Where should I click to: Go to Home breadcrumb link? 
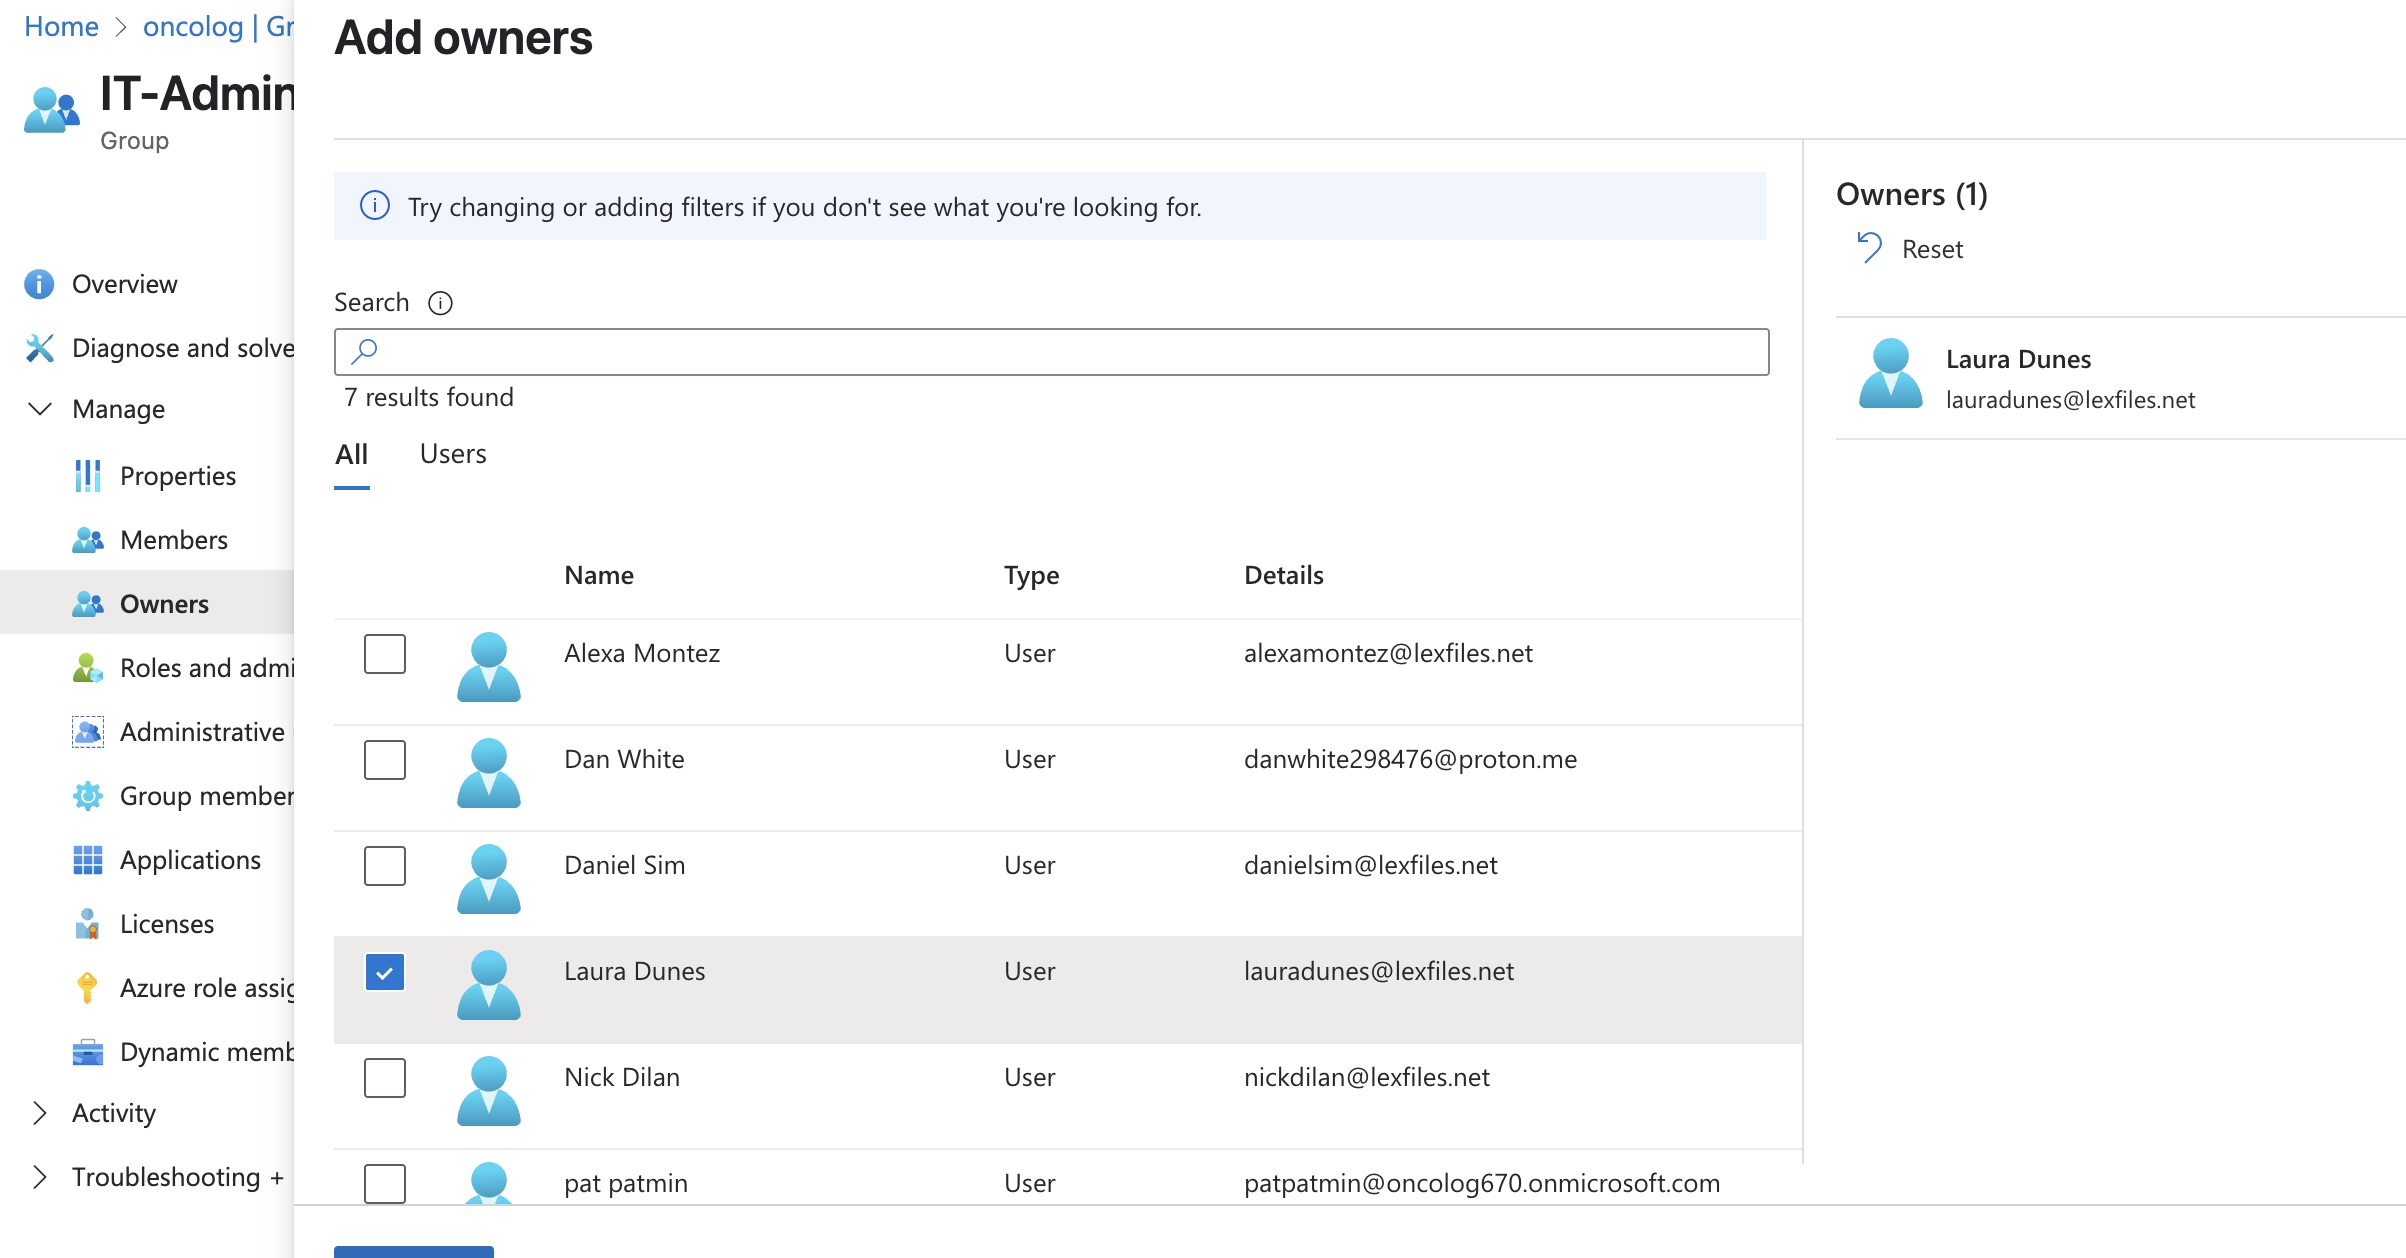61,27
